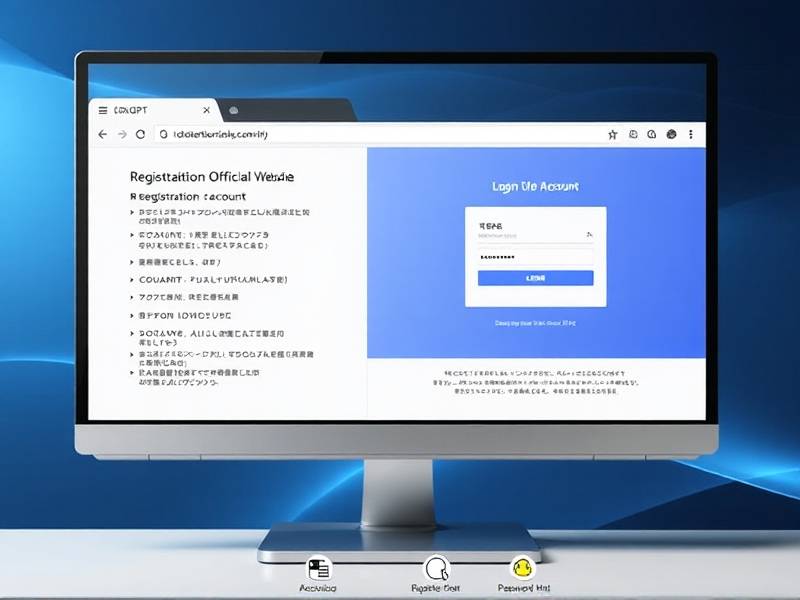Close the active browser tab
The image size is (800, 600).
[x=206, y=109]
